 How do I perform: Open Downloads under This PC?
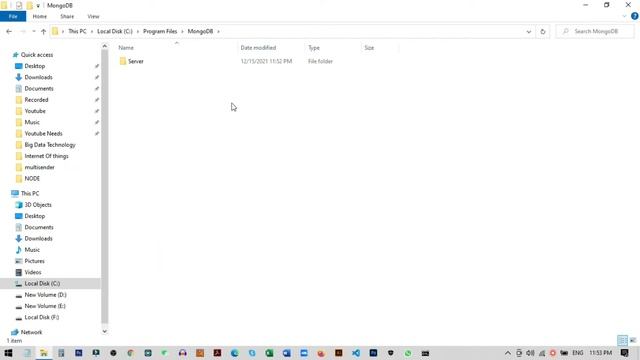(38, 238)
